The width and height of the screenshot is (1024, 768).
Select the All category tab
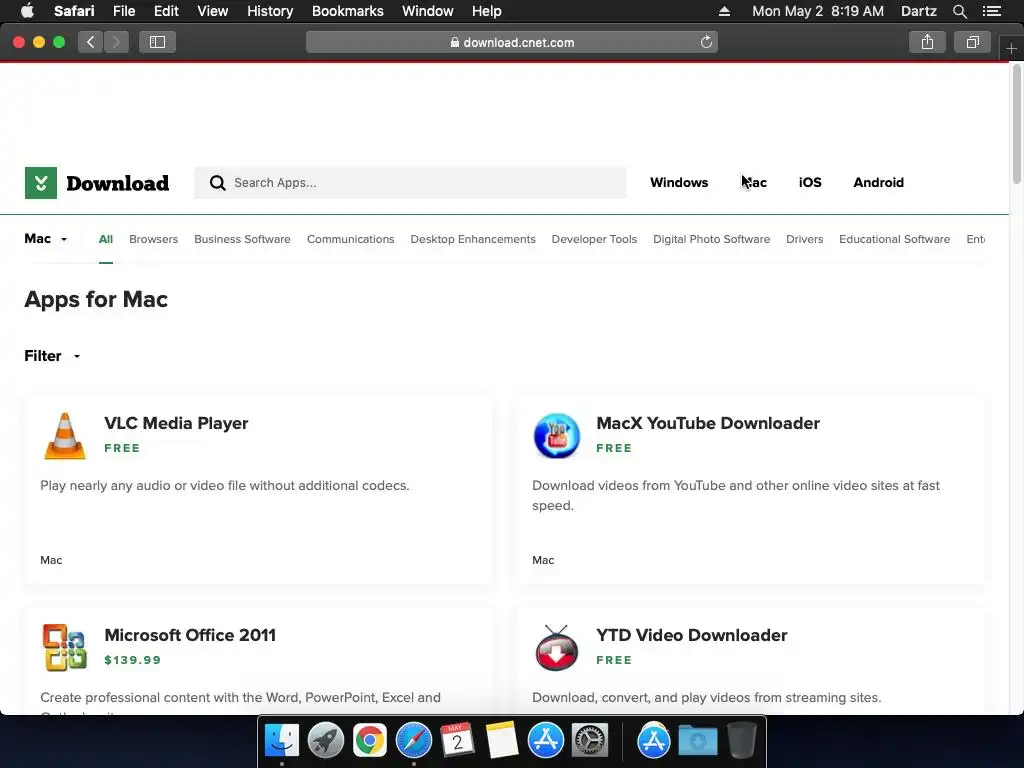pos(106,240)
